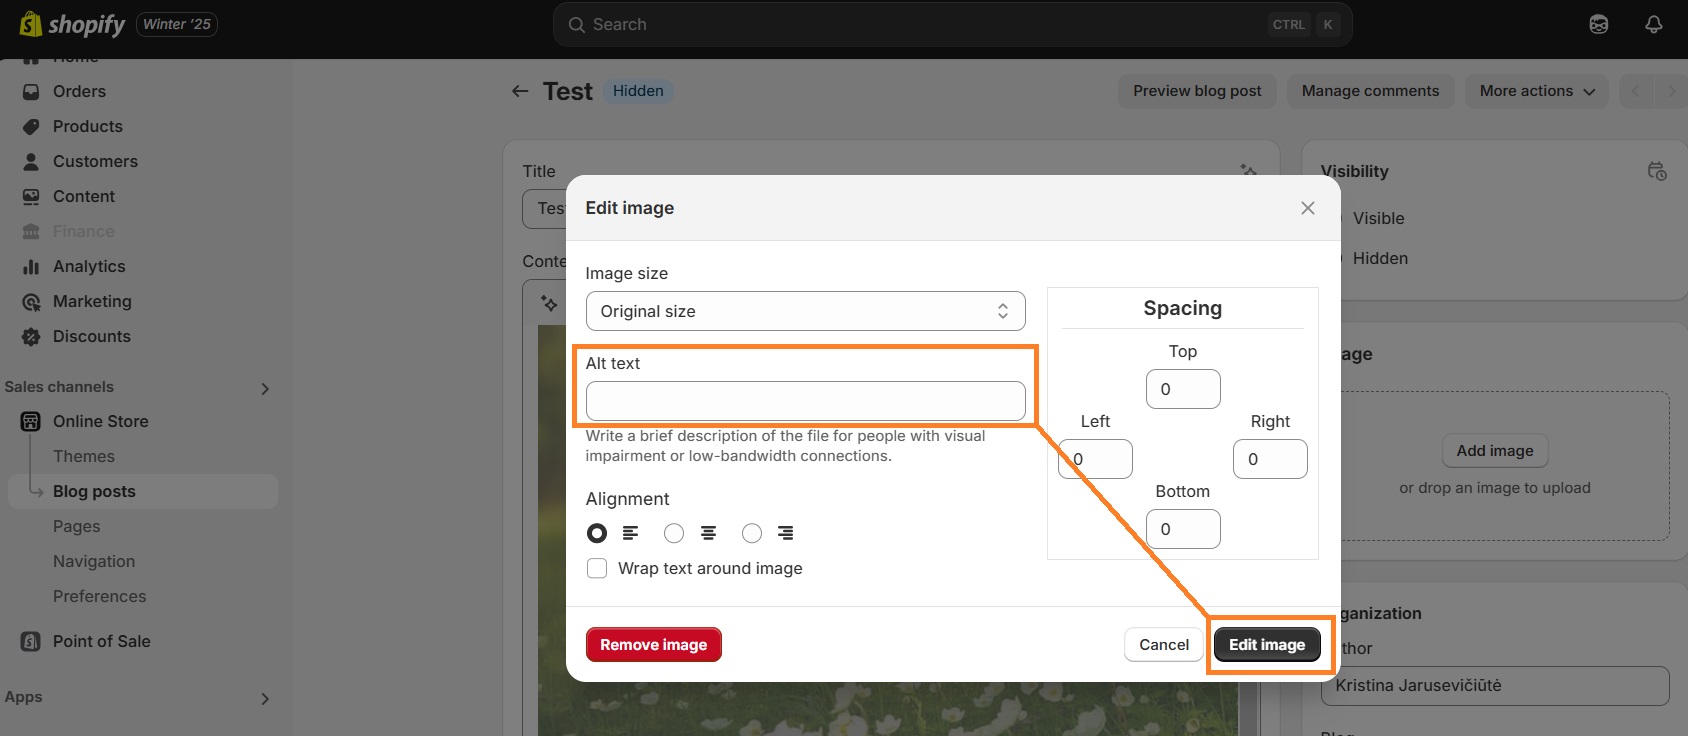
Task: Click the Add image button
Action: 1495,451
